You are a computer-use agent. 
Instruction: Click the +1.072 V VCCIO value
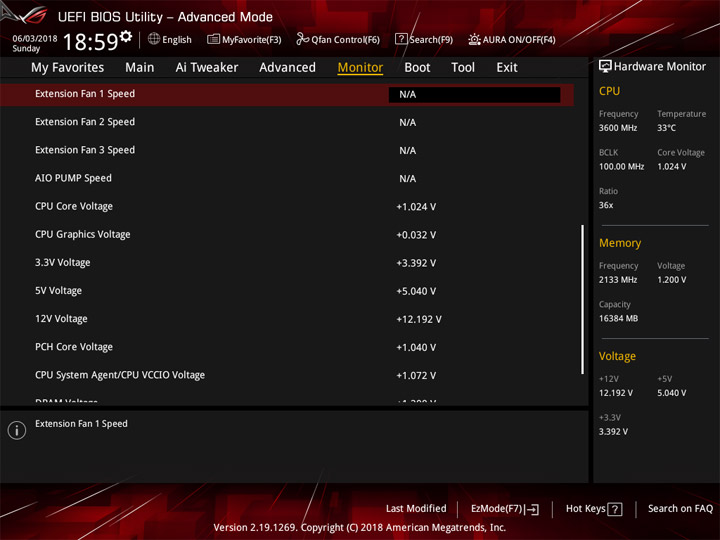416,376
